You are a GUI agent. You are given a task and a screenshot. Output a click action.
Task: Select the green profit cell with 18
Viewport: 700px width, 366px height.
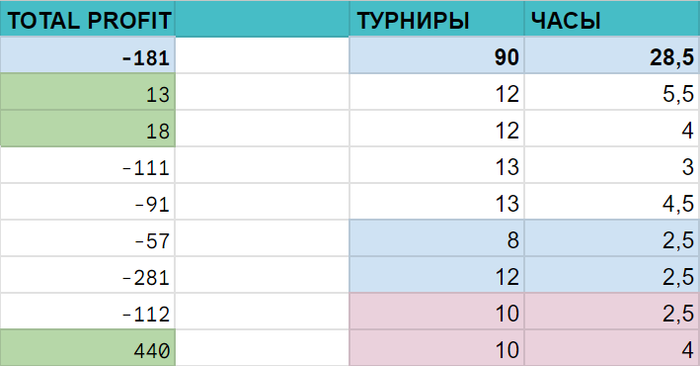point(88,129)
